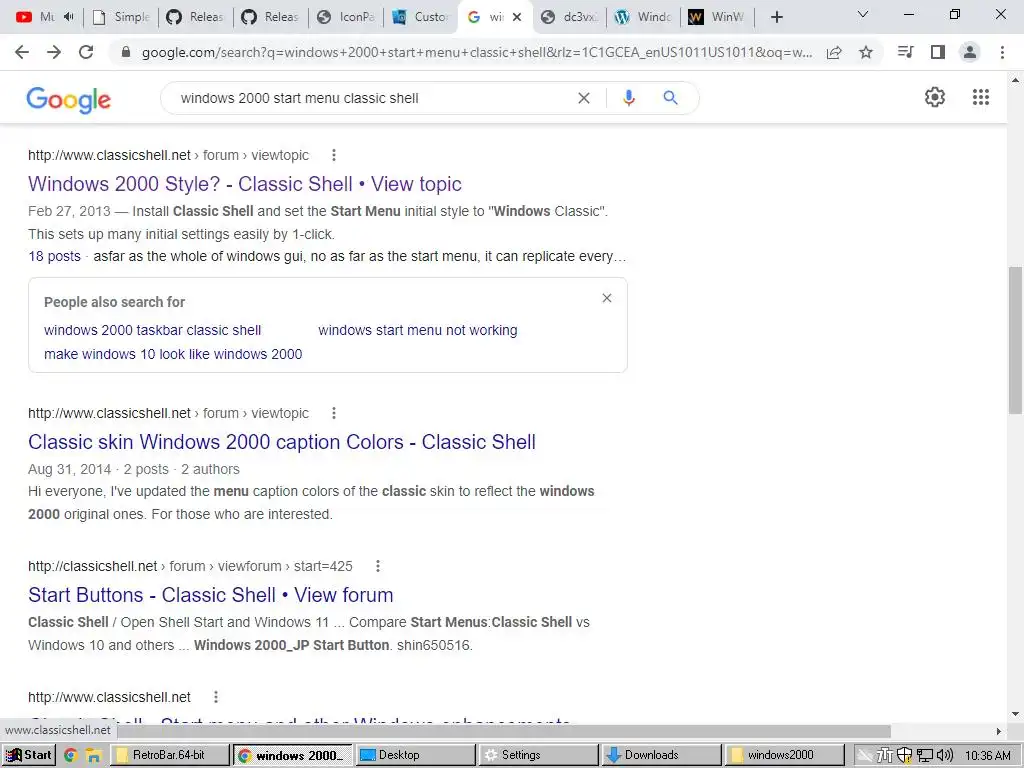1024x768 pixels.
Task: Go to Google home via logo
Action: [69, 99]
